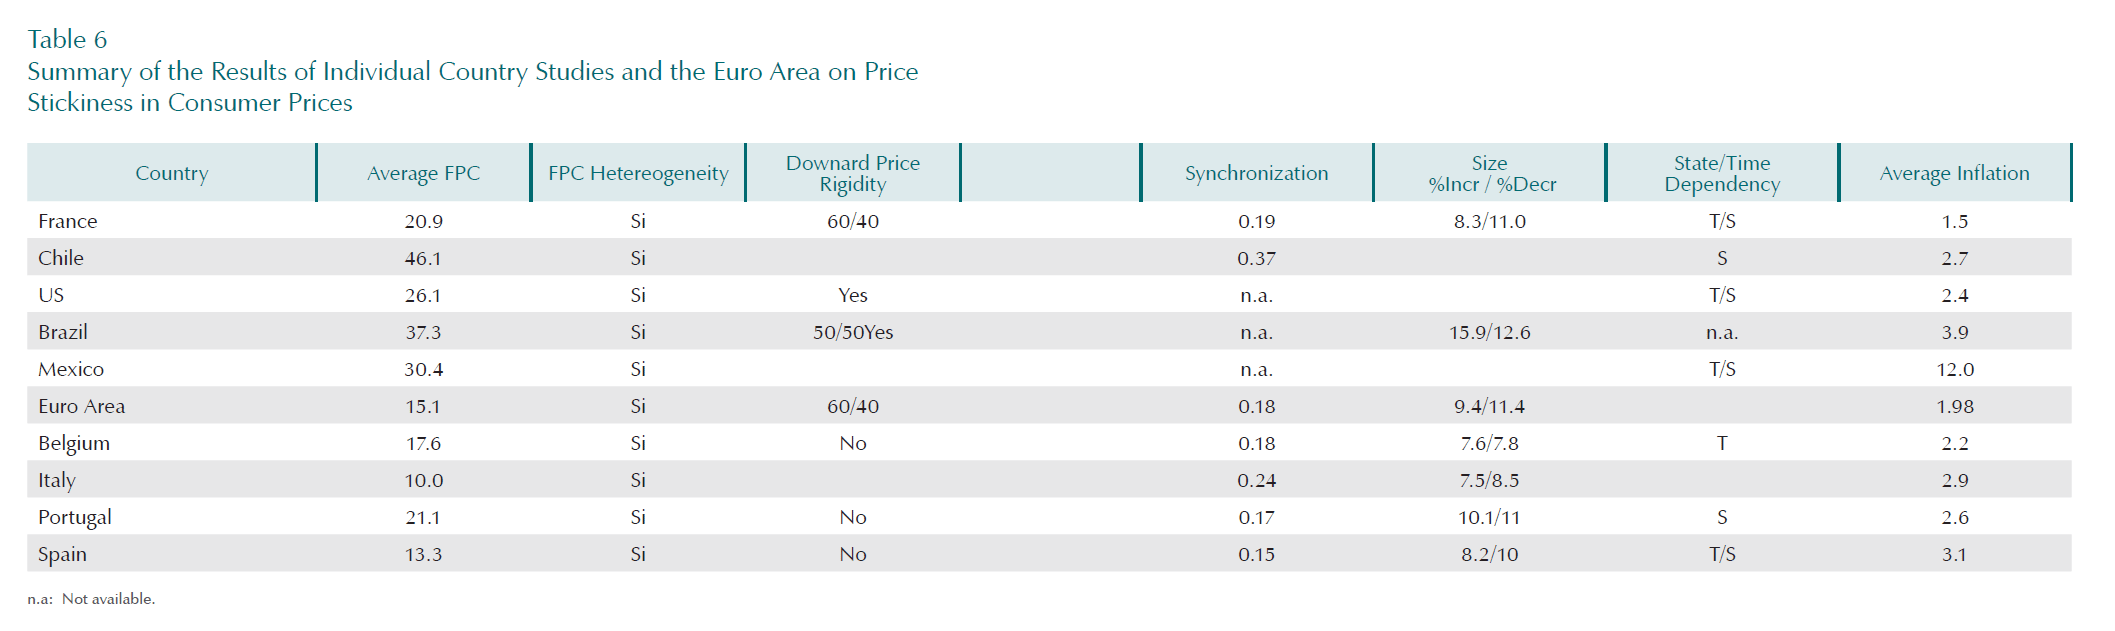2115x631 pixels.
Task: Click the FPC Hetereogeneity column header
Action: click(638, 173)
